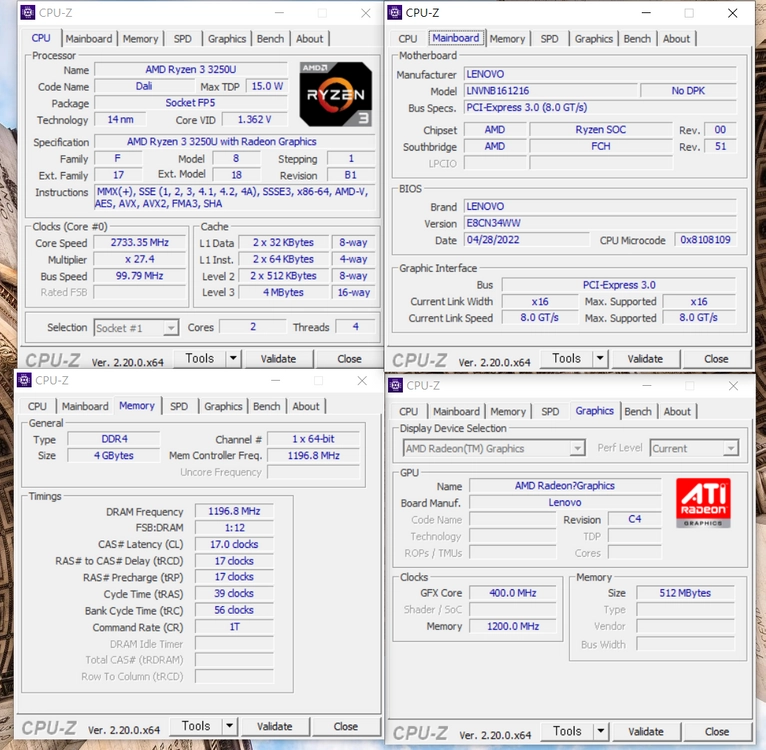Select CPU tab in the Mainboard window

tap(407, 39)
